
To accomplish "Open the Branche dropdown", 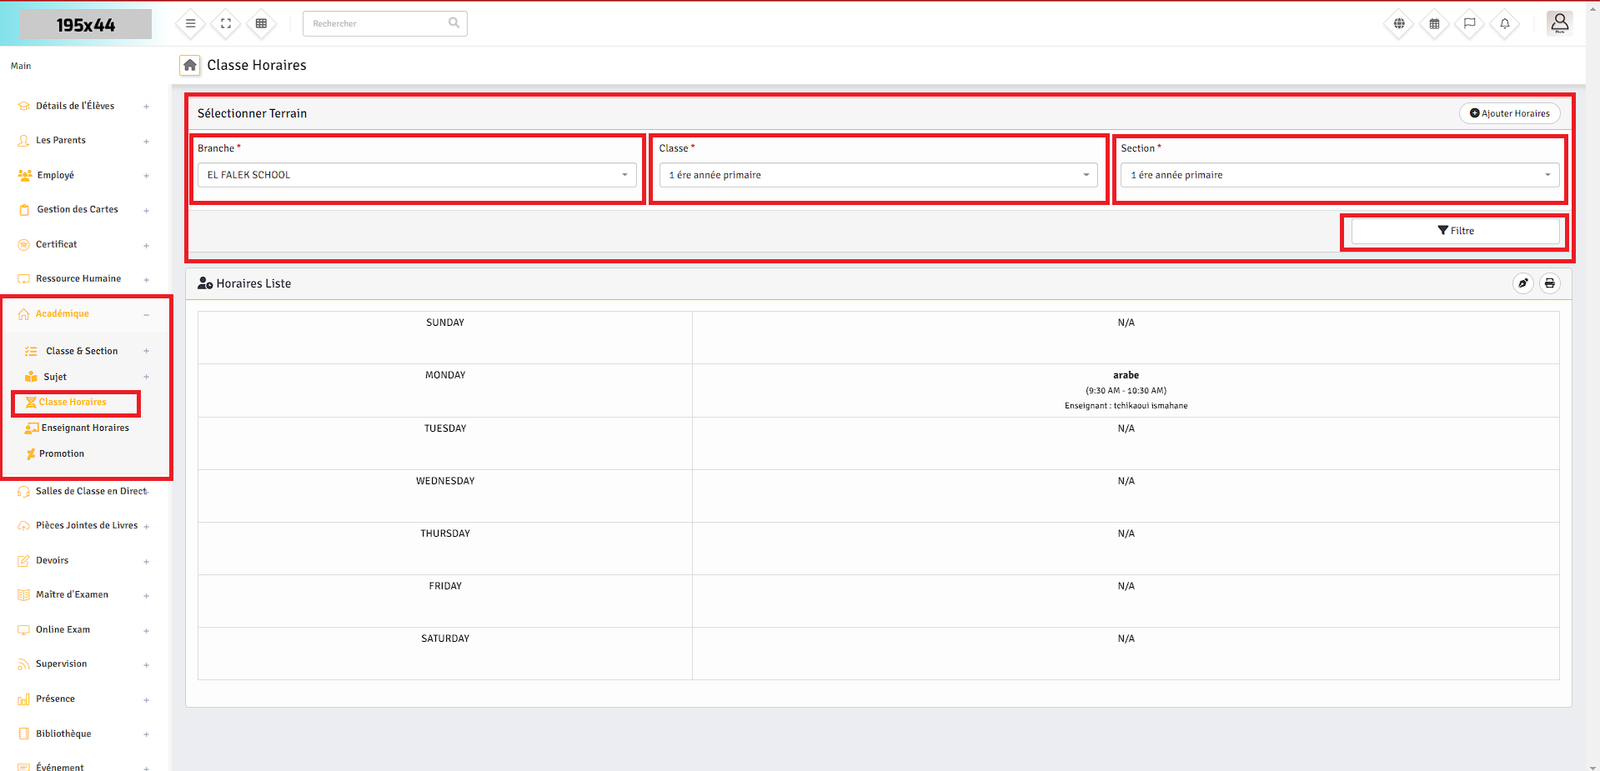I will click(x=416, y=175).
